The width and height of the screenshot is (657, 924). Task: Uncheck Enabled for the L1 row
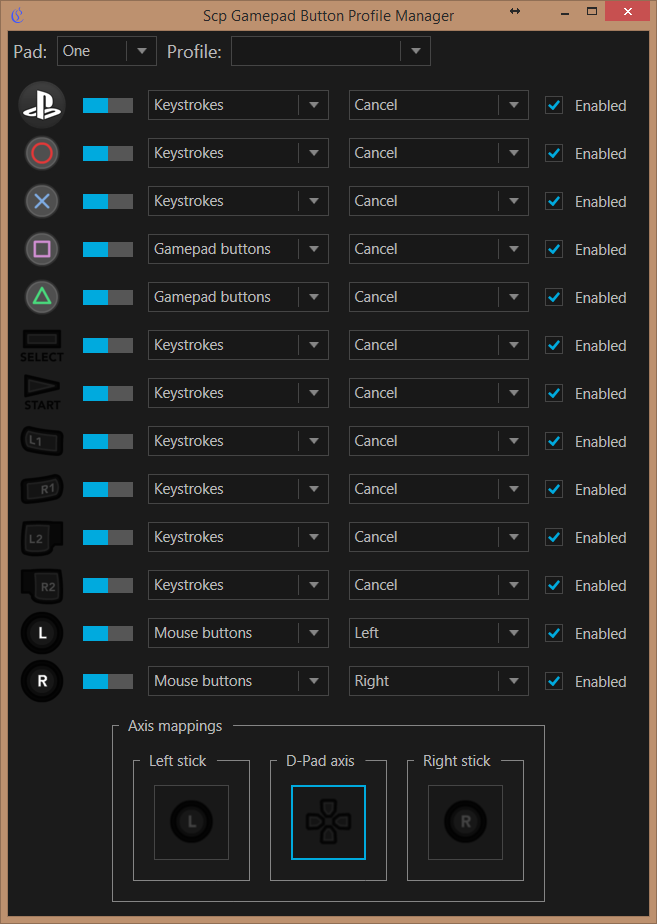click(x=554, y=441)
